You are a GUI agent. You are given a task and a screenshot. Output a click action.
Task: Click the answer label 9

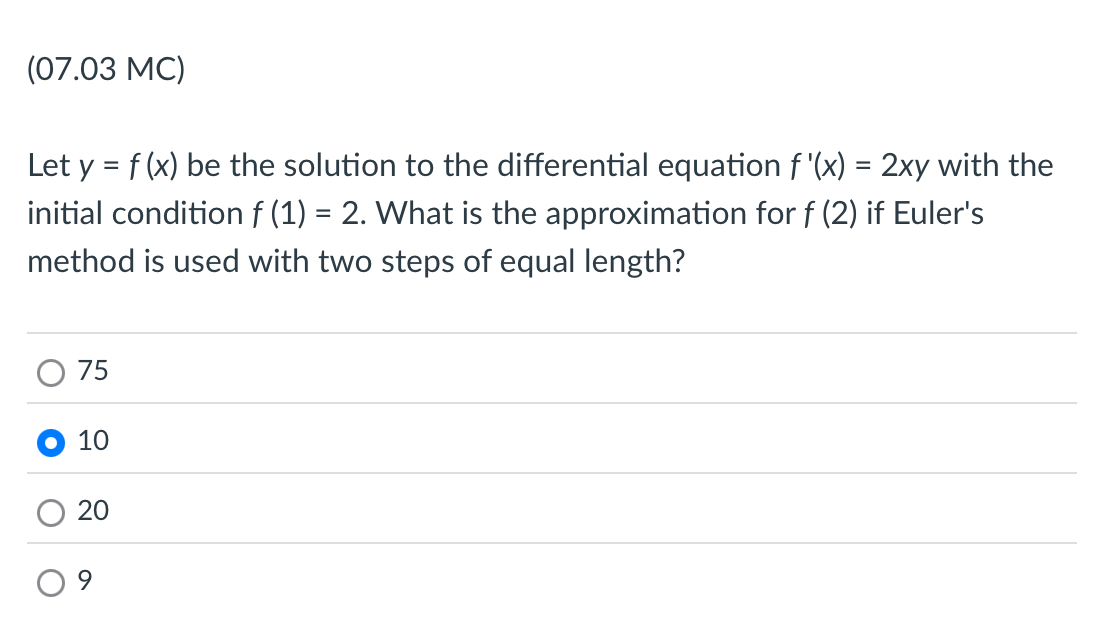87,581
